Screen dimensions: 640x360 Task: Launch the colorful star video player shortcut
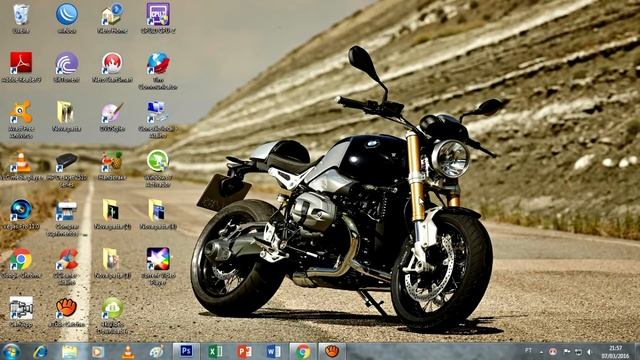(158, 267)
